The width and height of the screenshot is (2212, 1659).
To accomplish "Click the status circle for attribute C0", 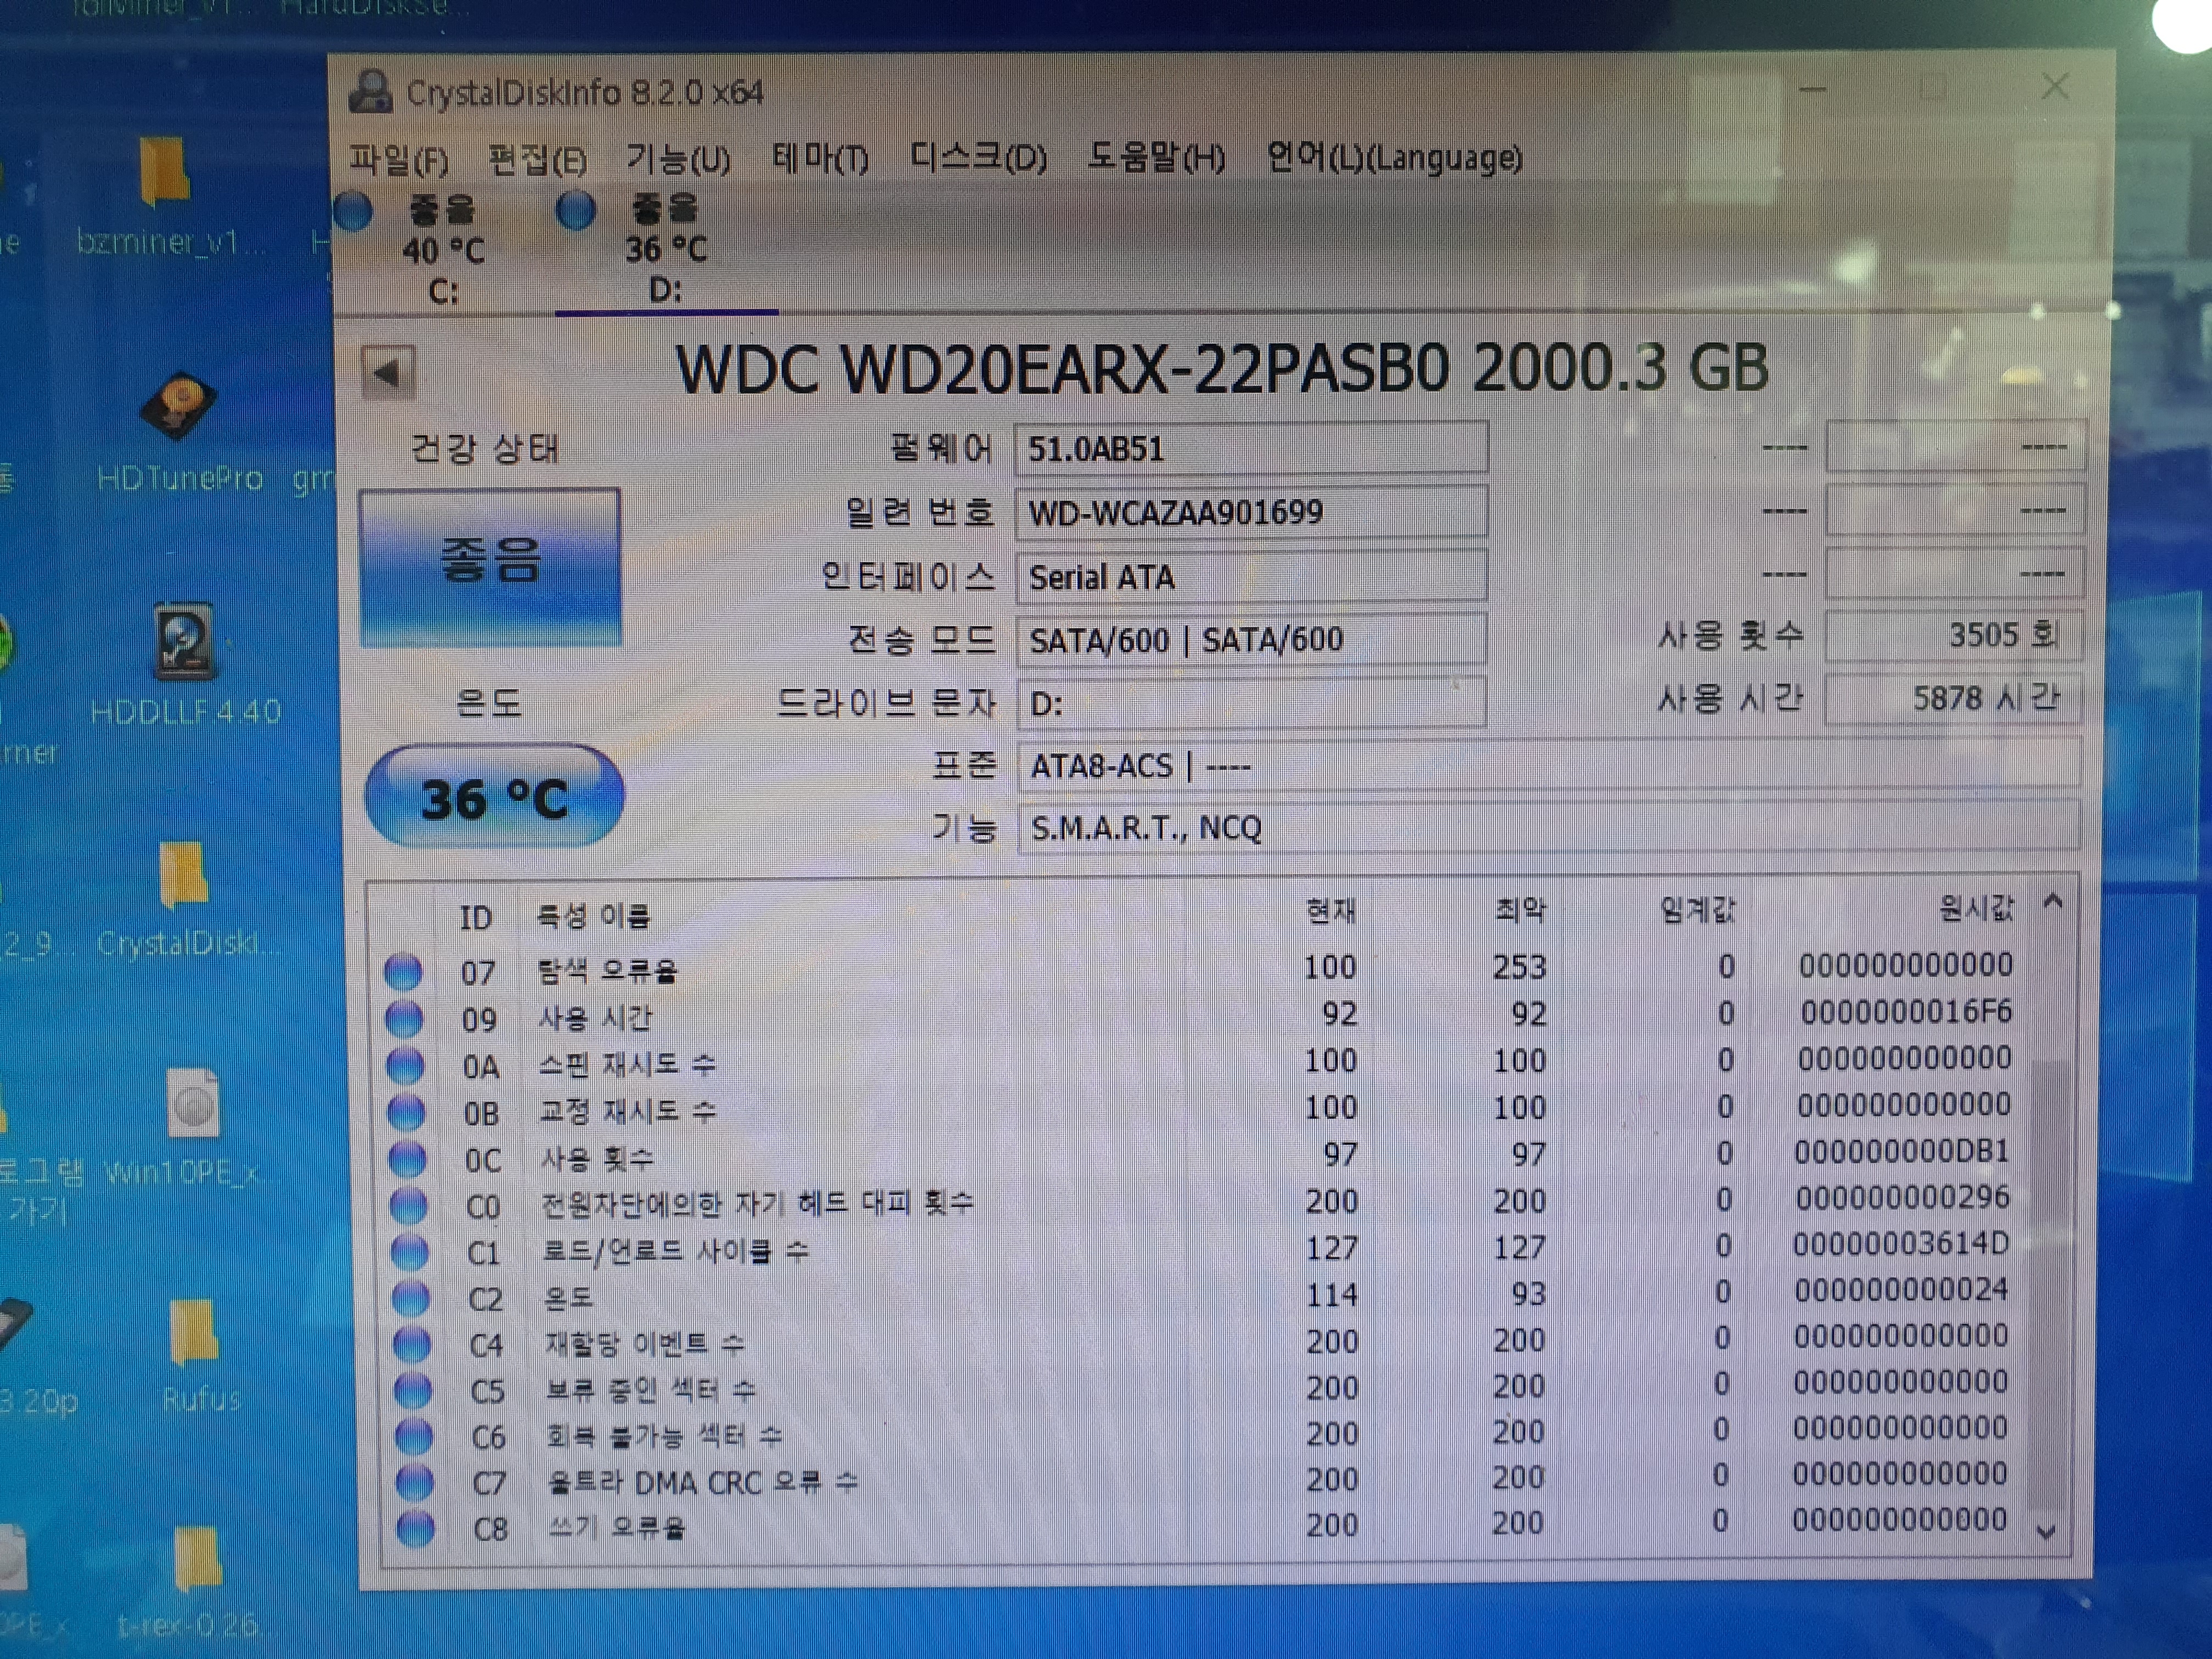I will (409, 1205).
